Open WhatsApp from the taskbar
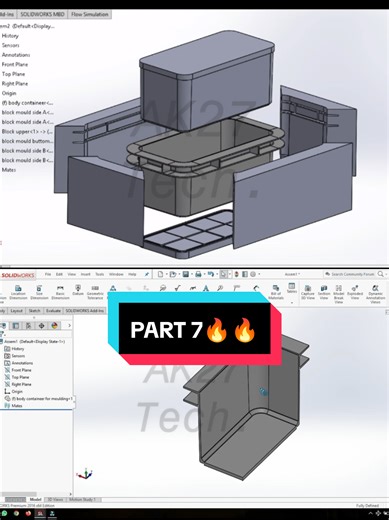 (4, 514)
